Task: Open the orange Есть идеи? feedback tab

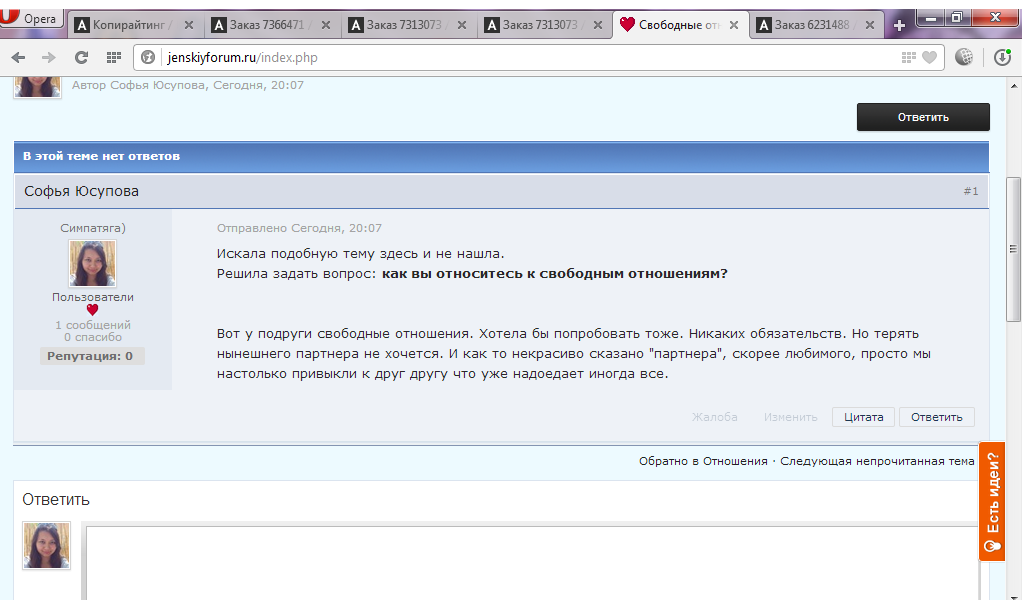Action: click(991, 501)
